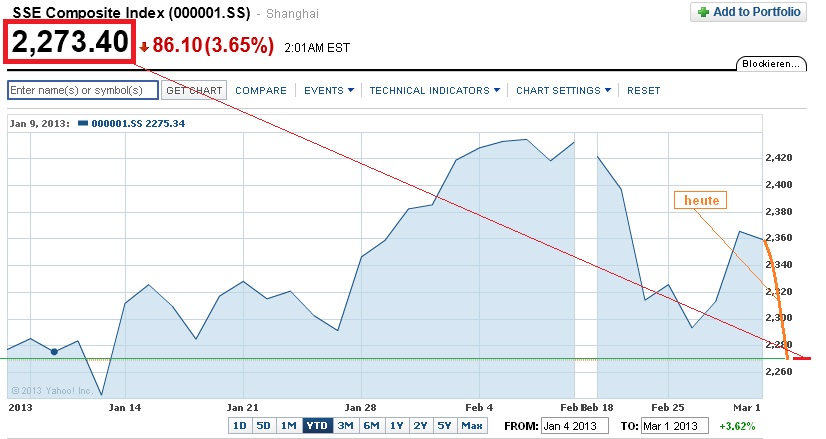
Task: Show the Max time range
Action: (x=473, y=426)
